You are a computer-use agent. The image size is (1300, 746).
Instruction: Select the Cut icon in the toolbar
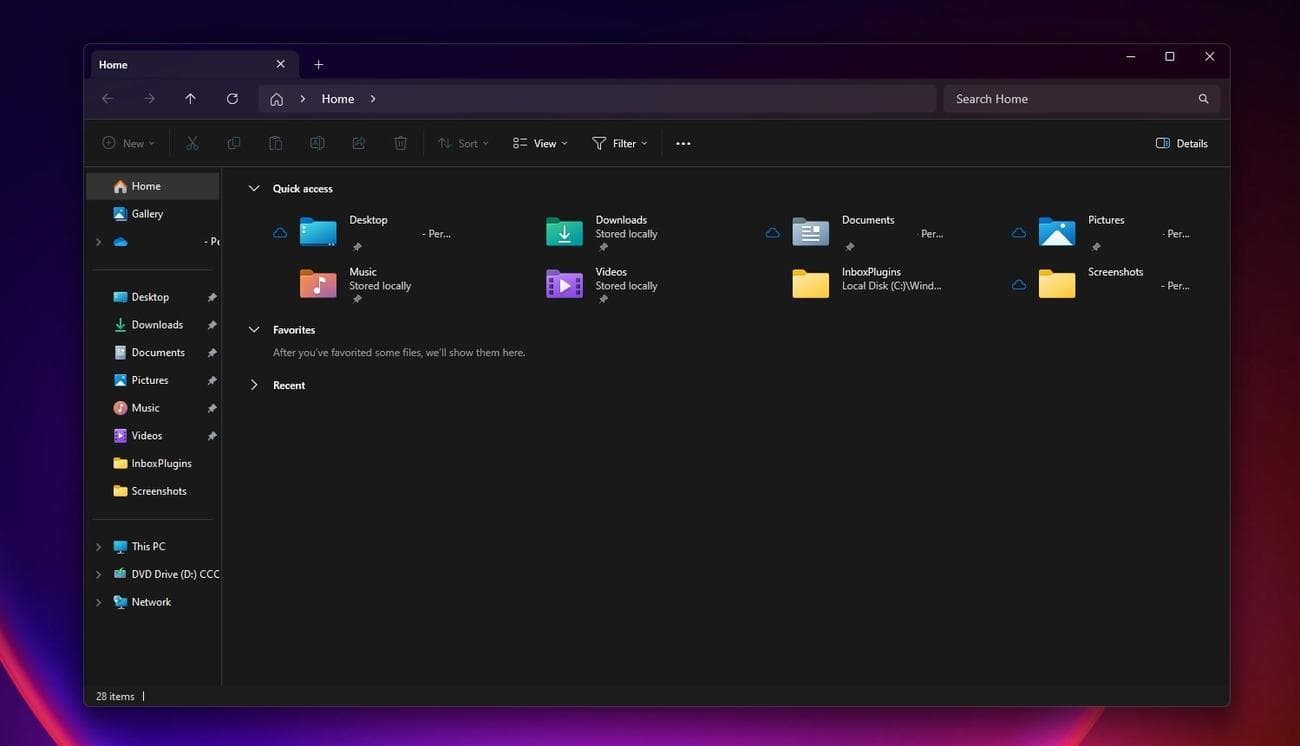[x=192, y=143]
